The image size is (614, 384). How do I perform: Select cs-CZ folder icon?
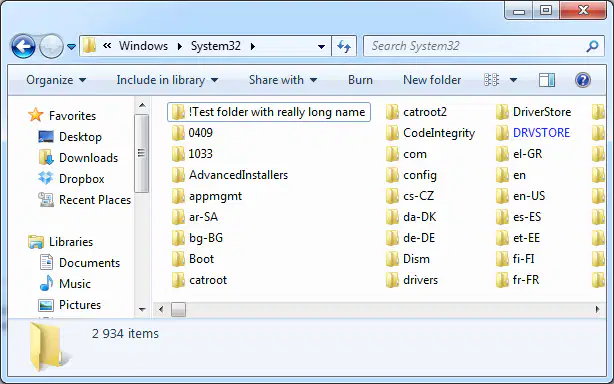392,196
